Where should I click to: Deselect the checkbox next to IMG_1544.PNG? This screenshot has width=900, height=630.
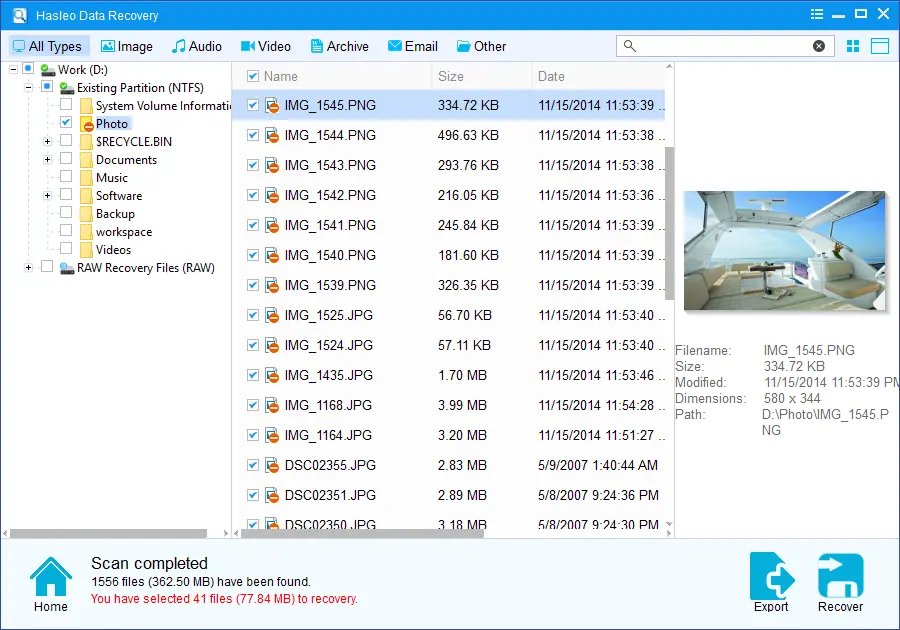[252, 135]
